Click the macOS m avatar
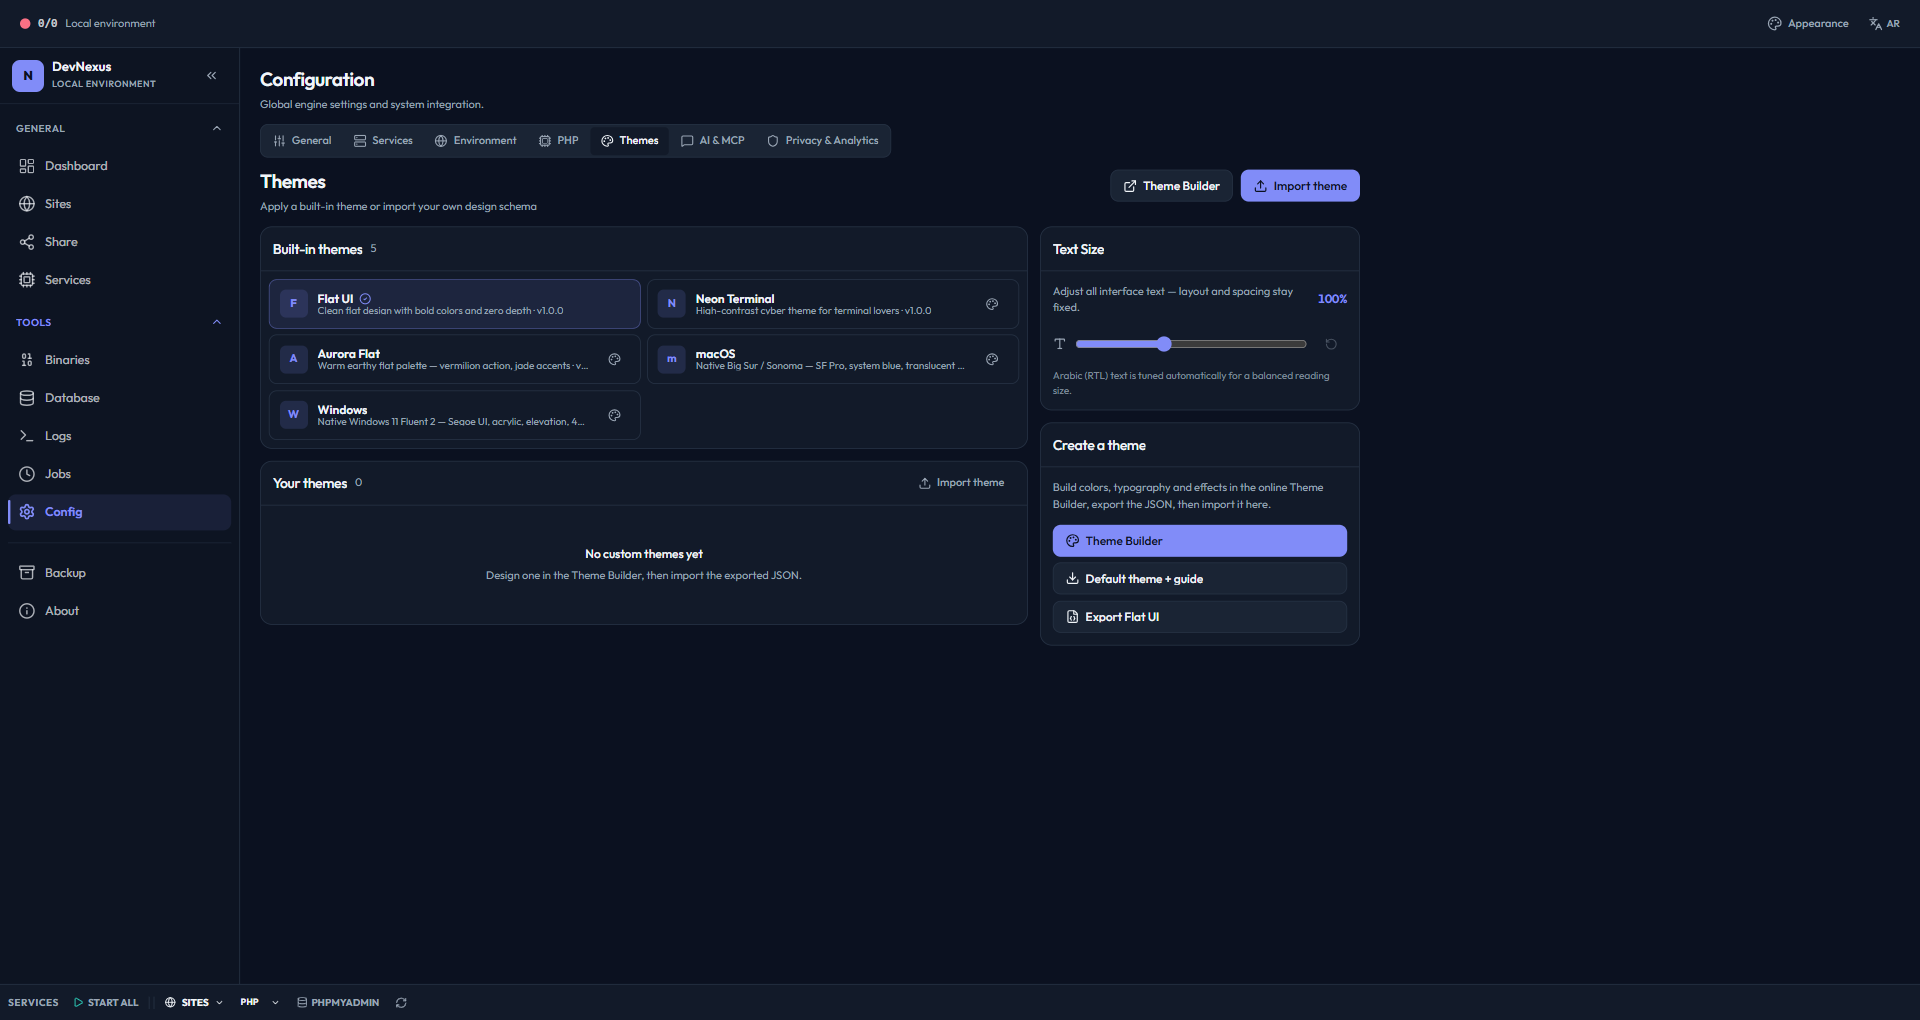This screenshot has width=1920, height=1020. (x=672, y=359)
